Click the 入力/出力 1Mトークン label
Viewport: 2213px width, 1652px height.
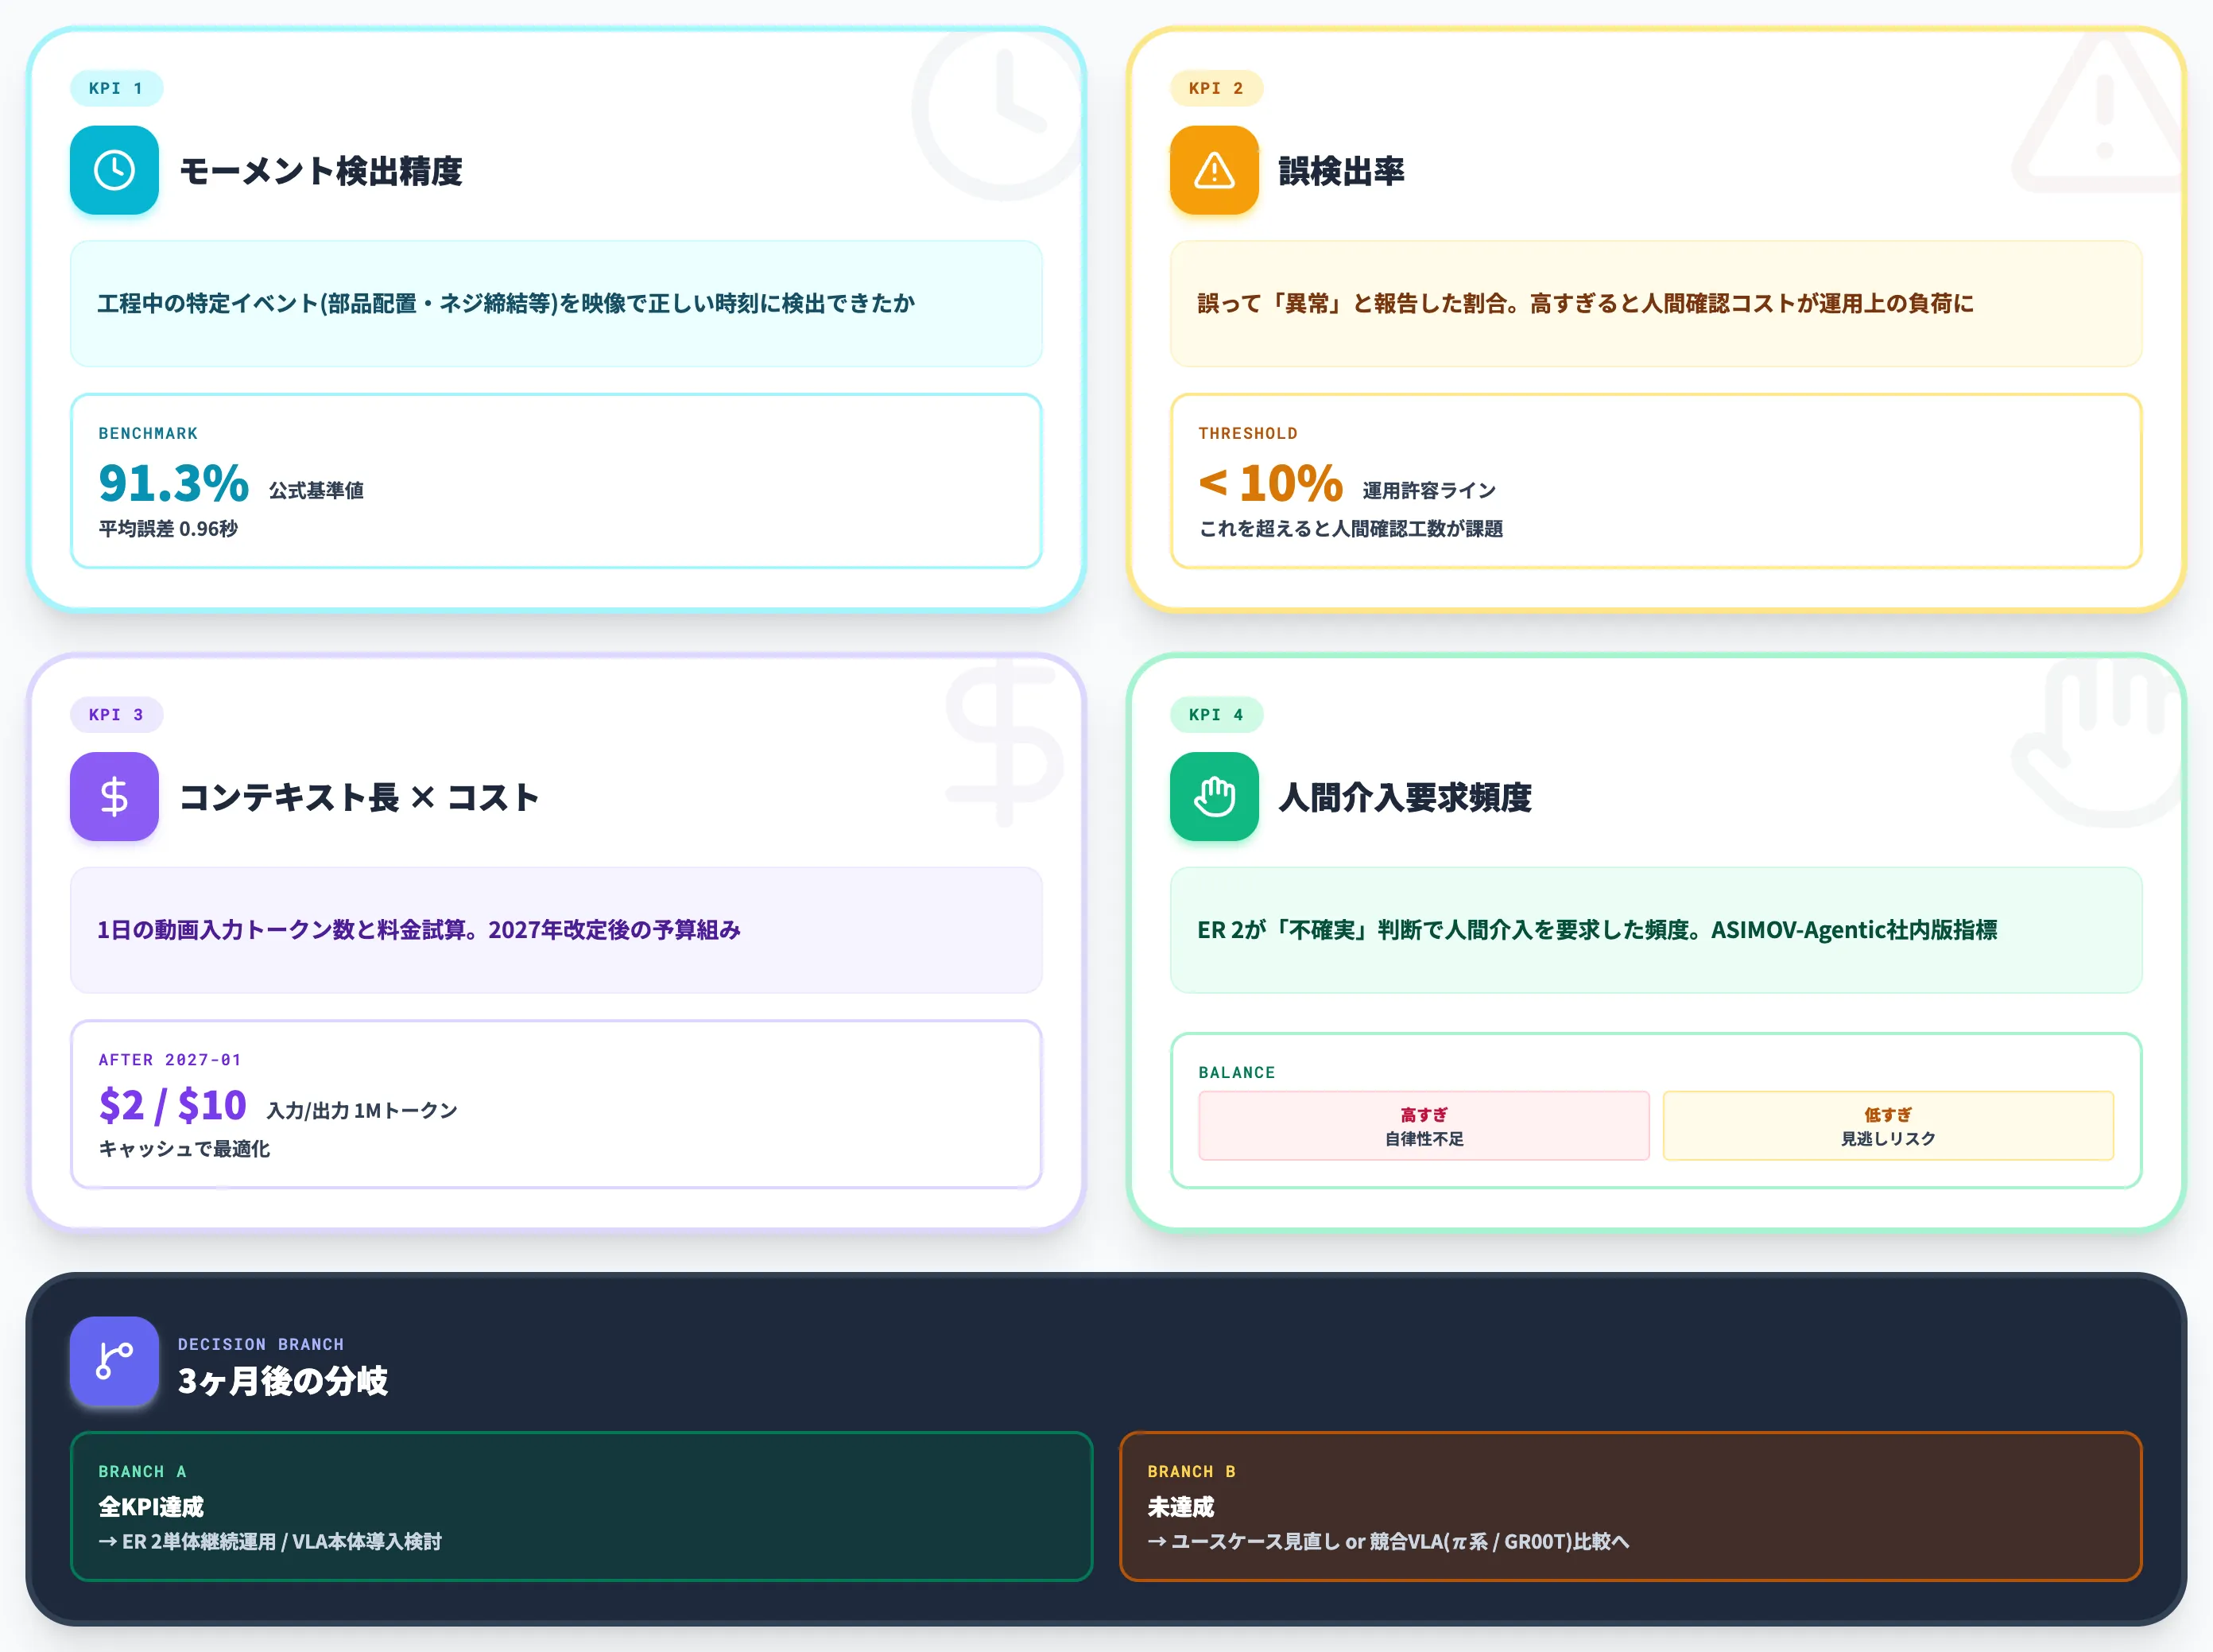click(x=362, y=1111)
